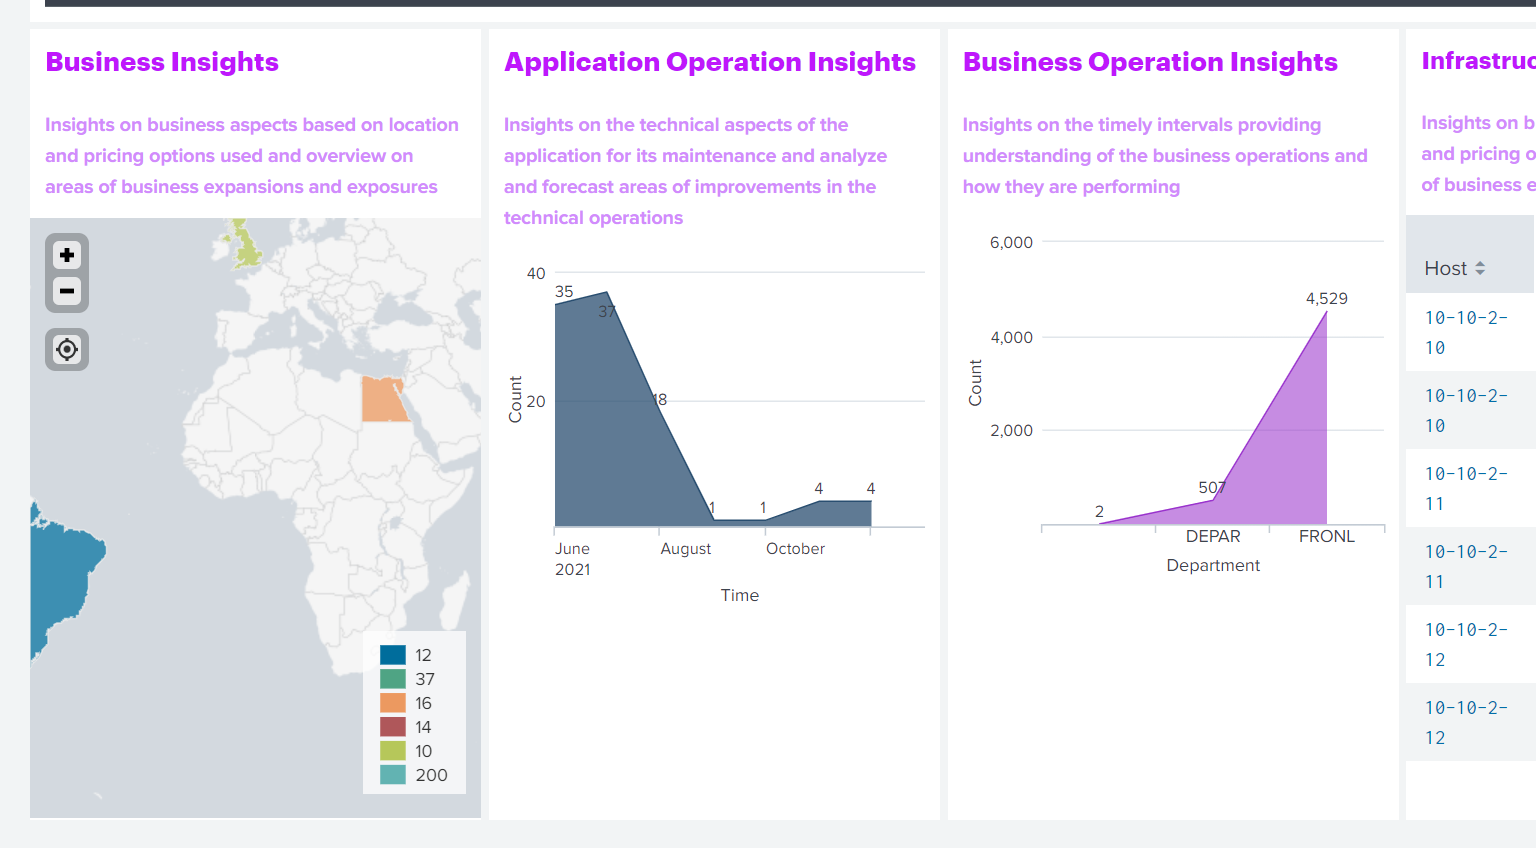Open the host link 10-10-2-11

pos(1466,488)
